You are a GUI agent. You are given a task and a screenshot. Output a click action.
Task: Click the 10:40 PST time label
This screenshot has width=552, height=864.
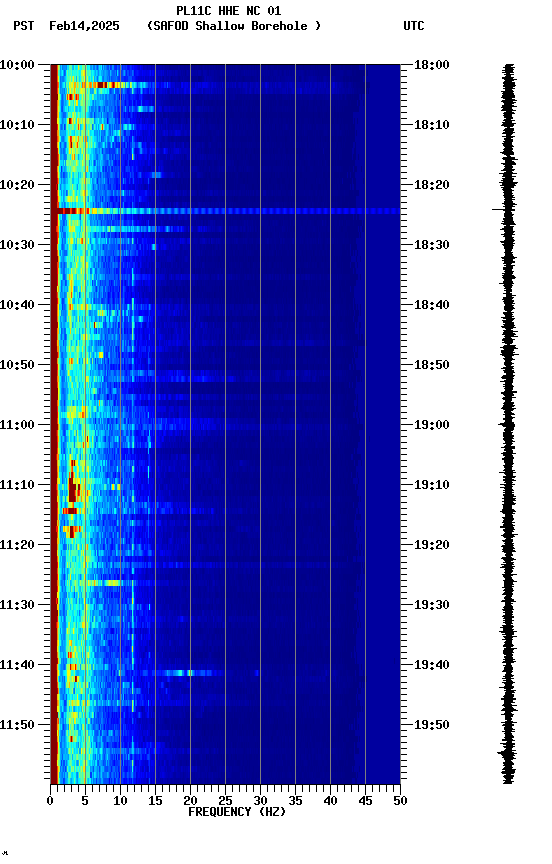click(x=17, y=305)
